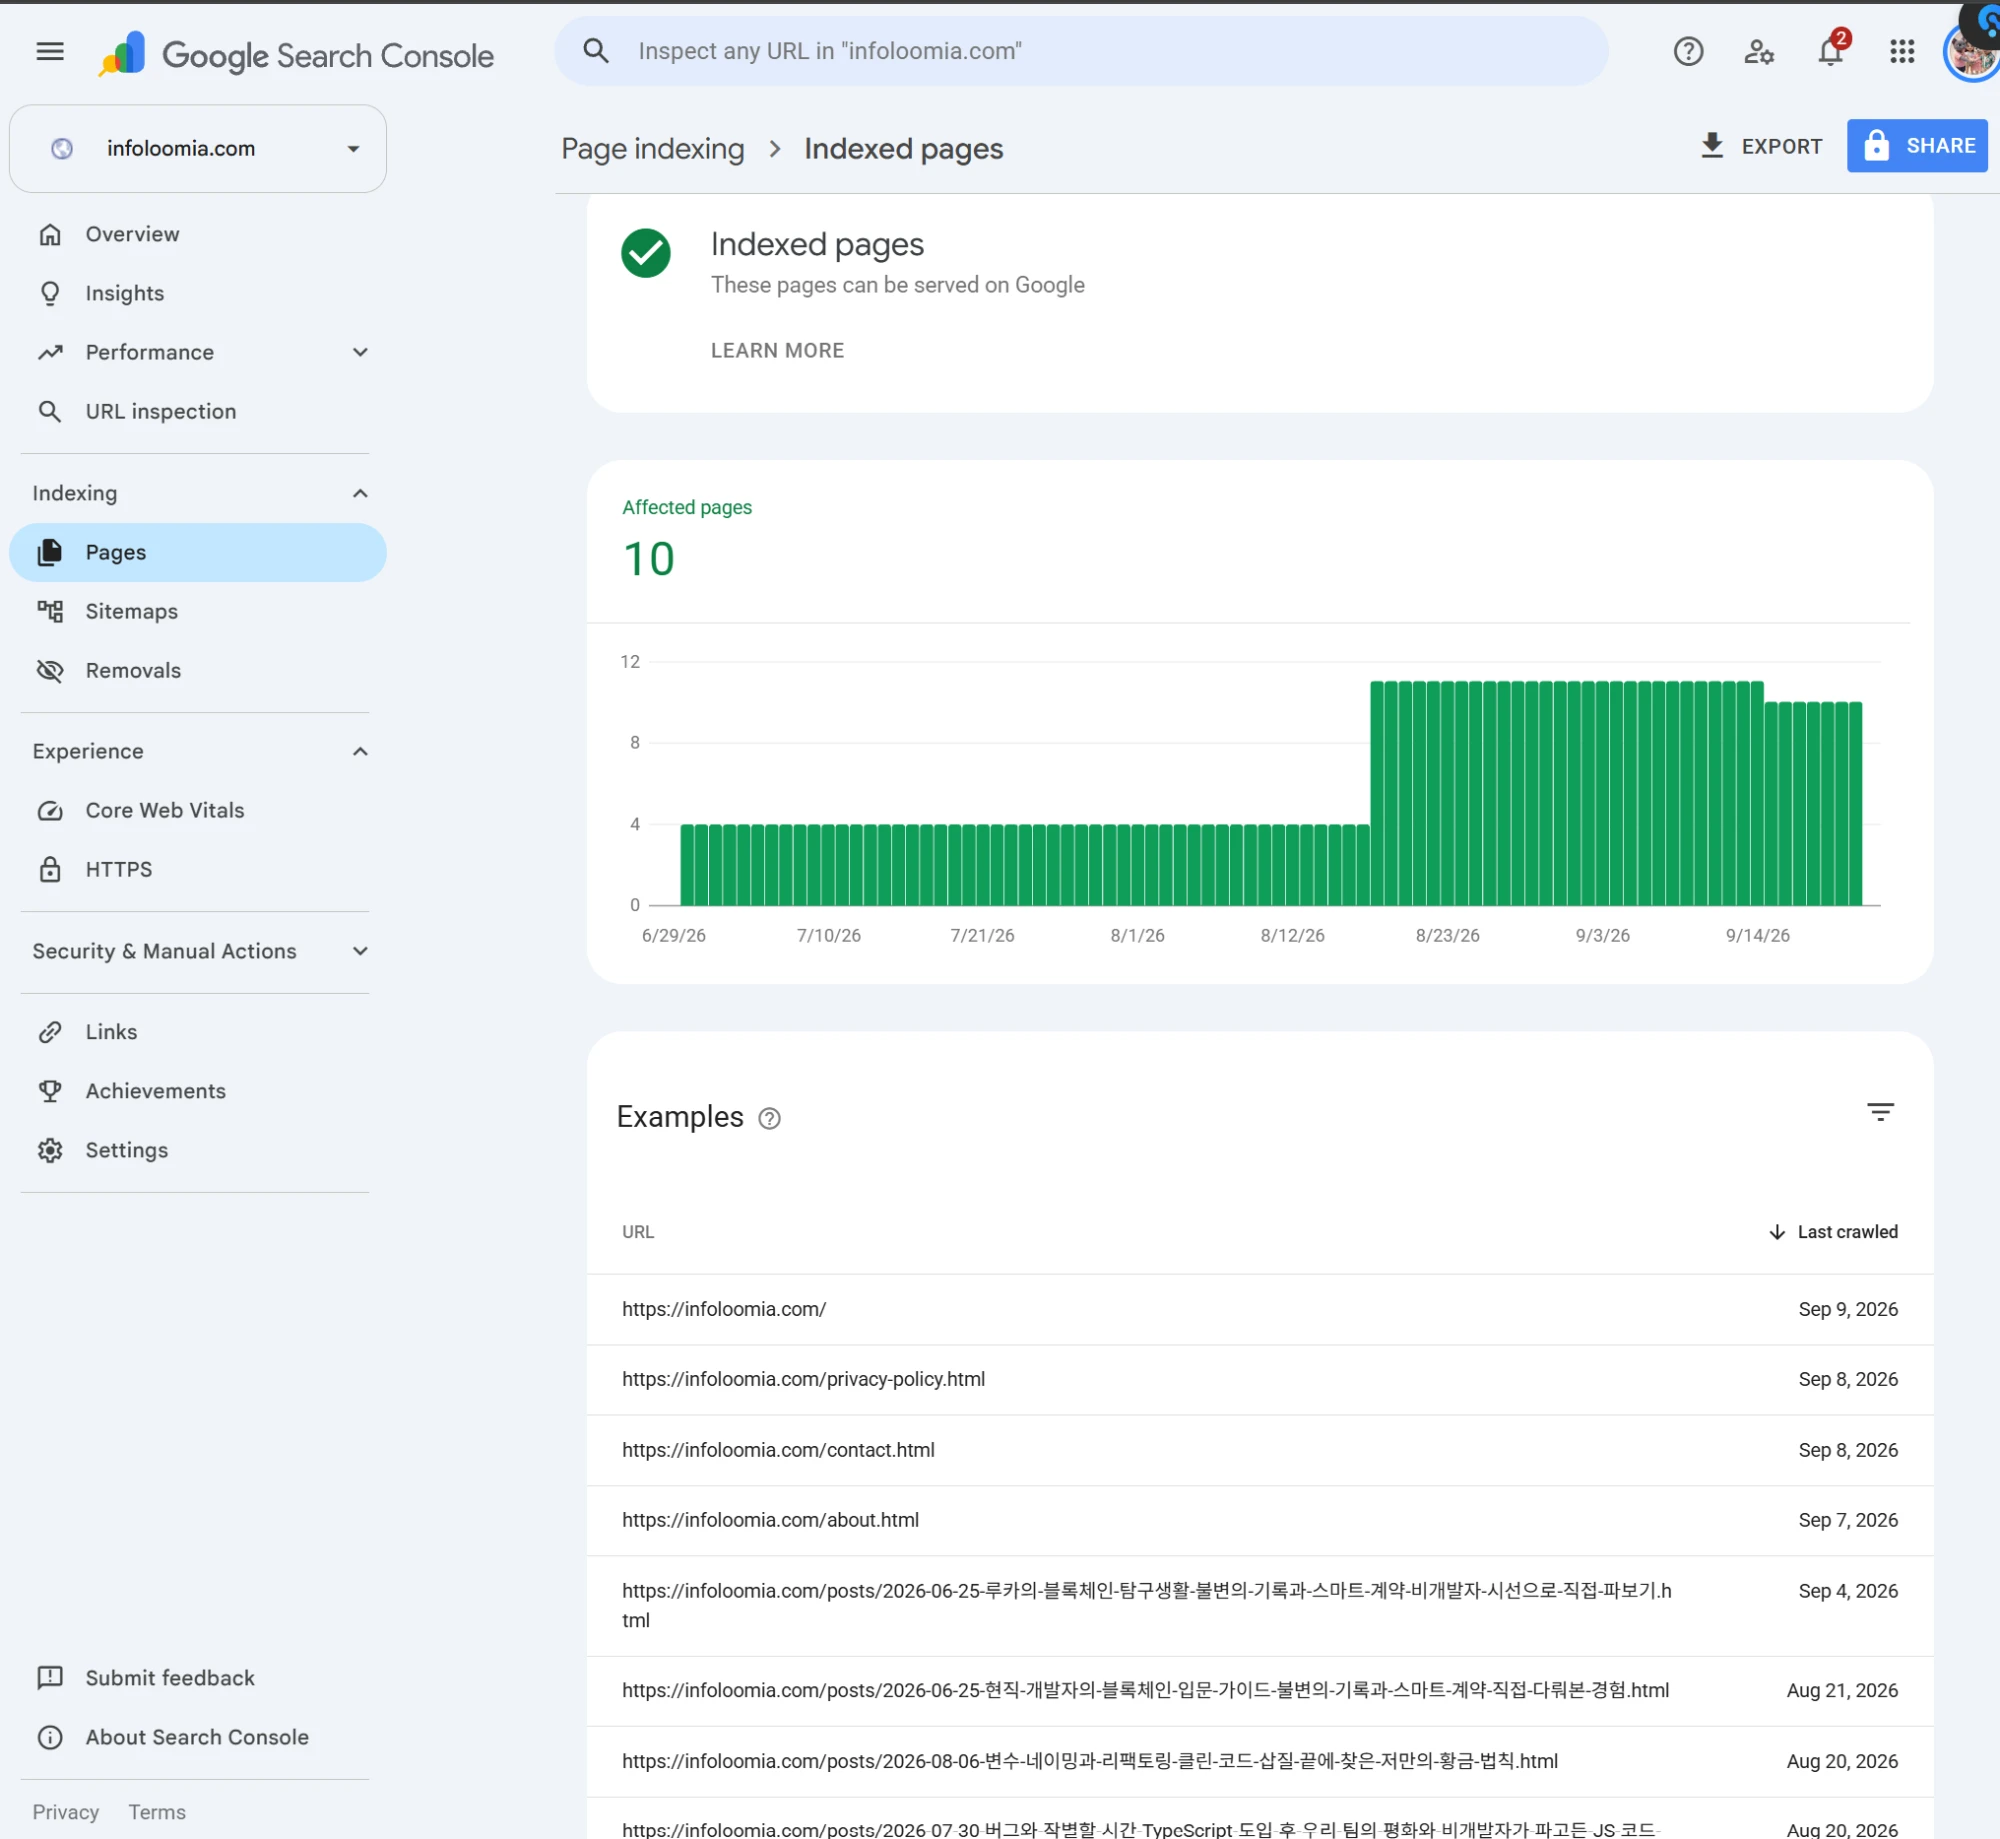Click the Examples help info icon

[x=769, y=1119]
